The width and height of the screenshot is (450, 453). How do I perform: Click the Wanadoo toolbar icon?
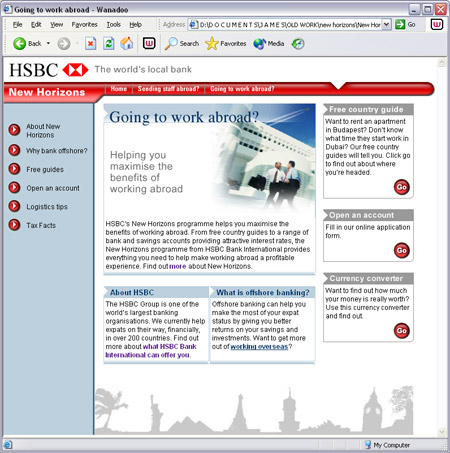tap(149, 43)
